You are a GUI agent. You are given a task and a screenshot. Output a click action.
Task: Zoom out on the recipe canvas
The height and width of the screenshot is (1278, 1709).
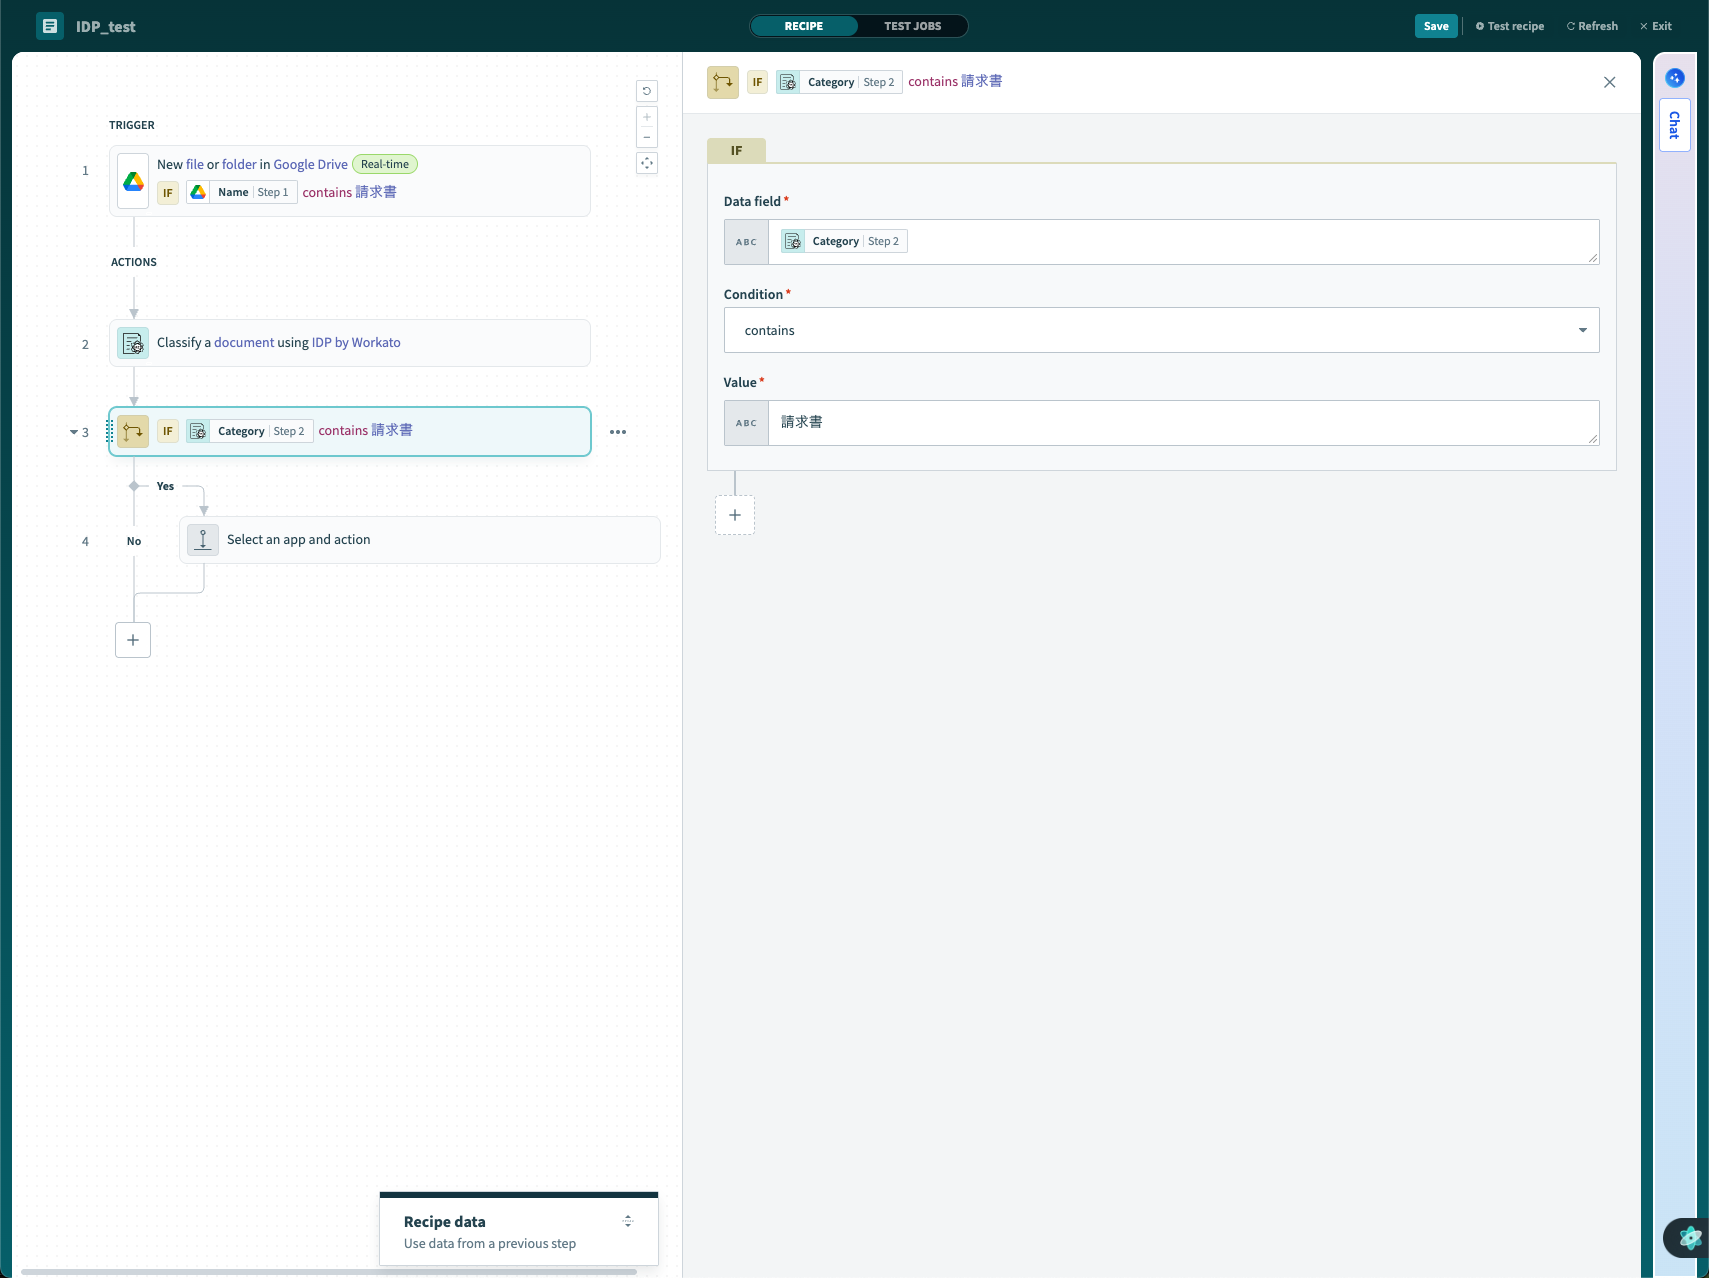click(647, 137)
